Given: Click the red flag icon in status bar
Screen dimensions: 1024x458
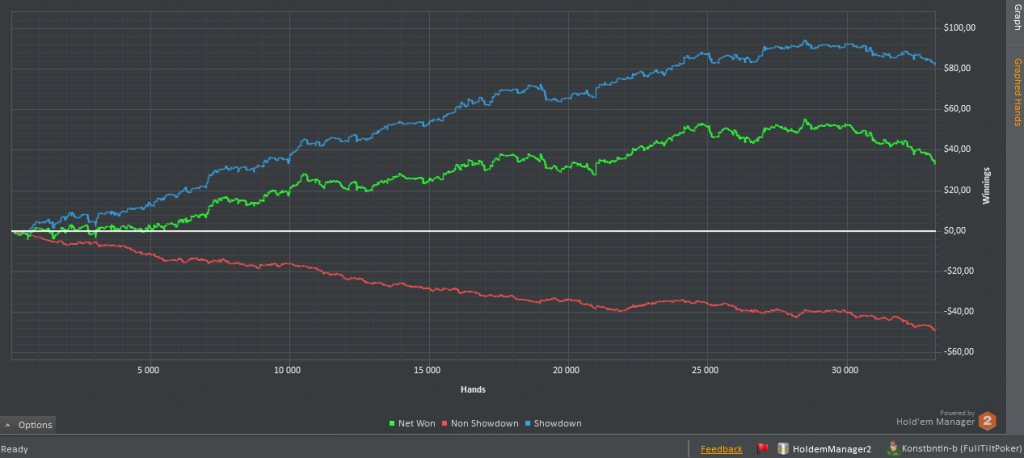Looking at the screenshot, I should point(762,449).
